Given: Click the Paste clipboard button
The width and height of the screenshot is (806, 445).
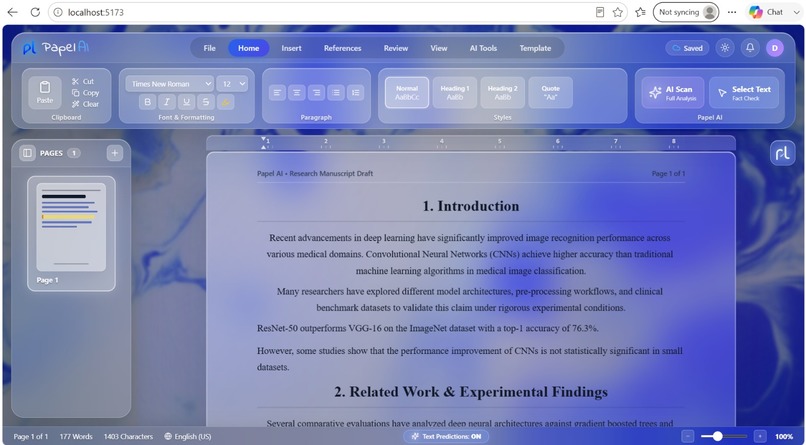Looking at the screenshot, I should (45, 92).
